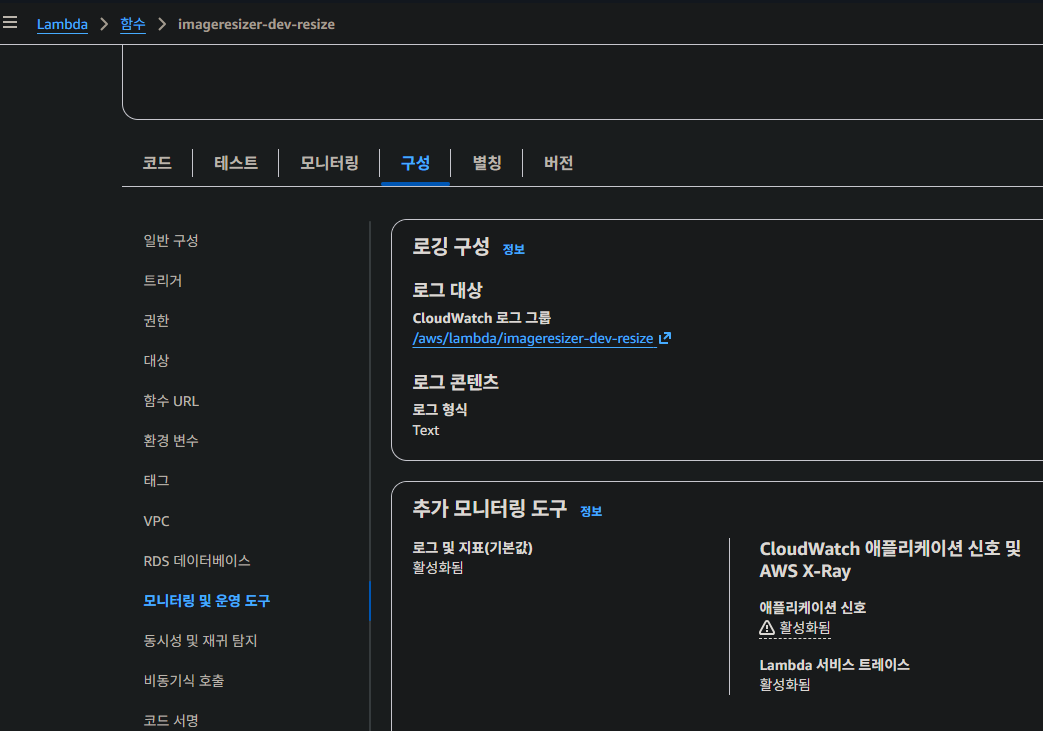The width and height of the screenshot is (1043, 731).
Task: Click imageresizer-dev-resize breadcrumb text
Action: (x=256, y=24)
